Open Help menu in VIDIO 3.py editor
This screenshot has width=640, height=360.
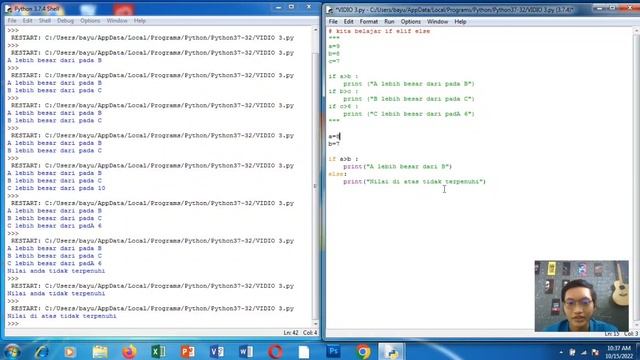(x=460, y=21)
